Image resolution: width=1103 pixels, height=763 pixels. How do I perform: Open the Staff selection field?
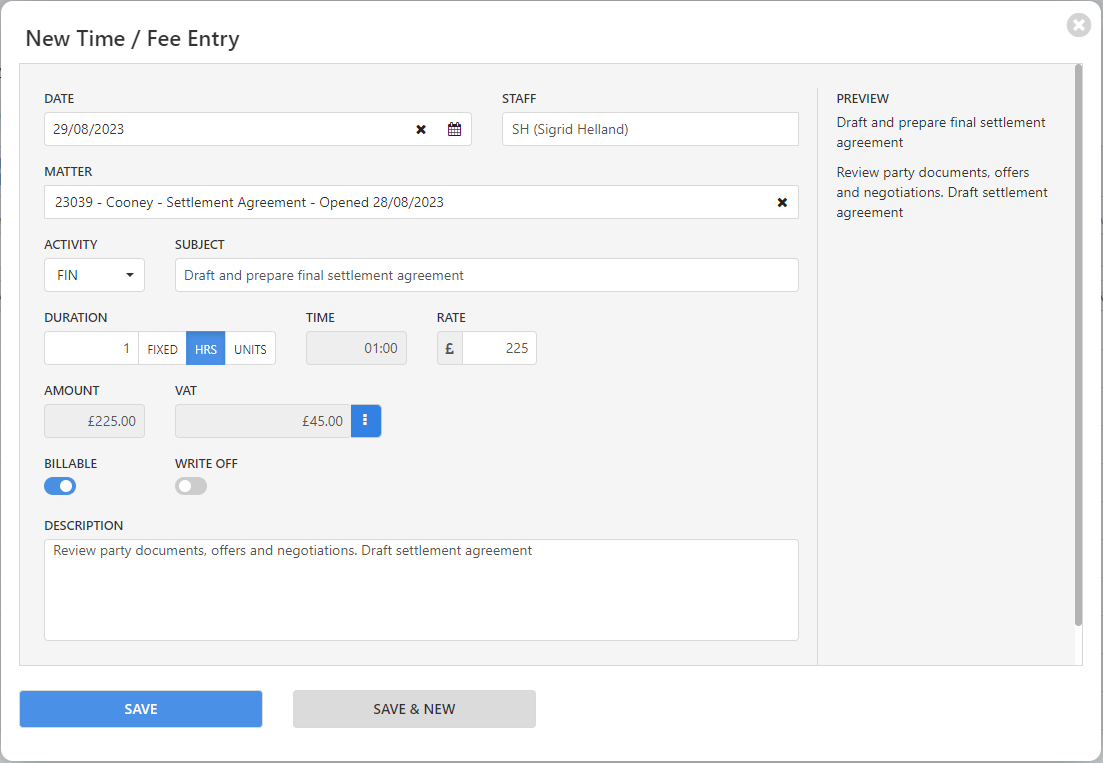650,129
